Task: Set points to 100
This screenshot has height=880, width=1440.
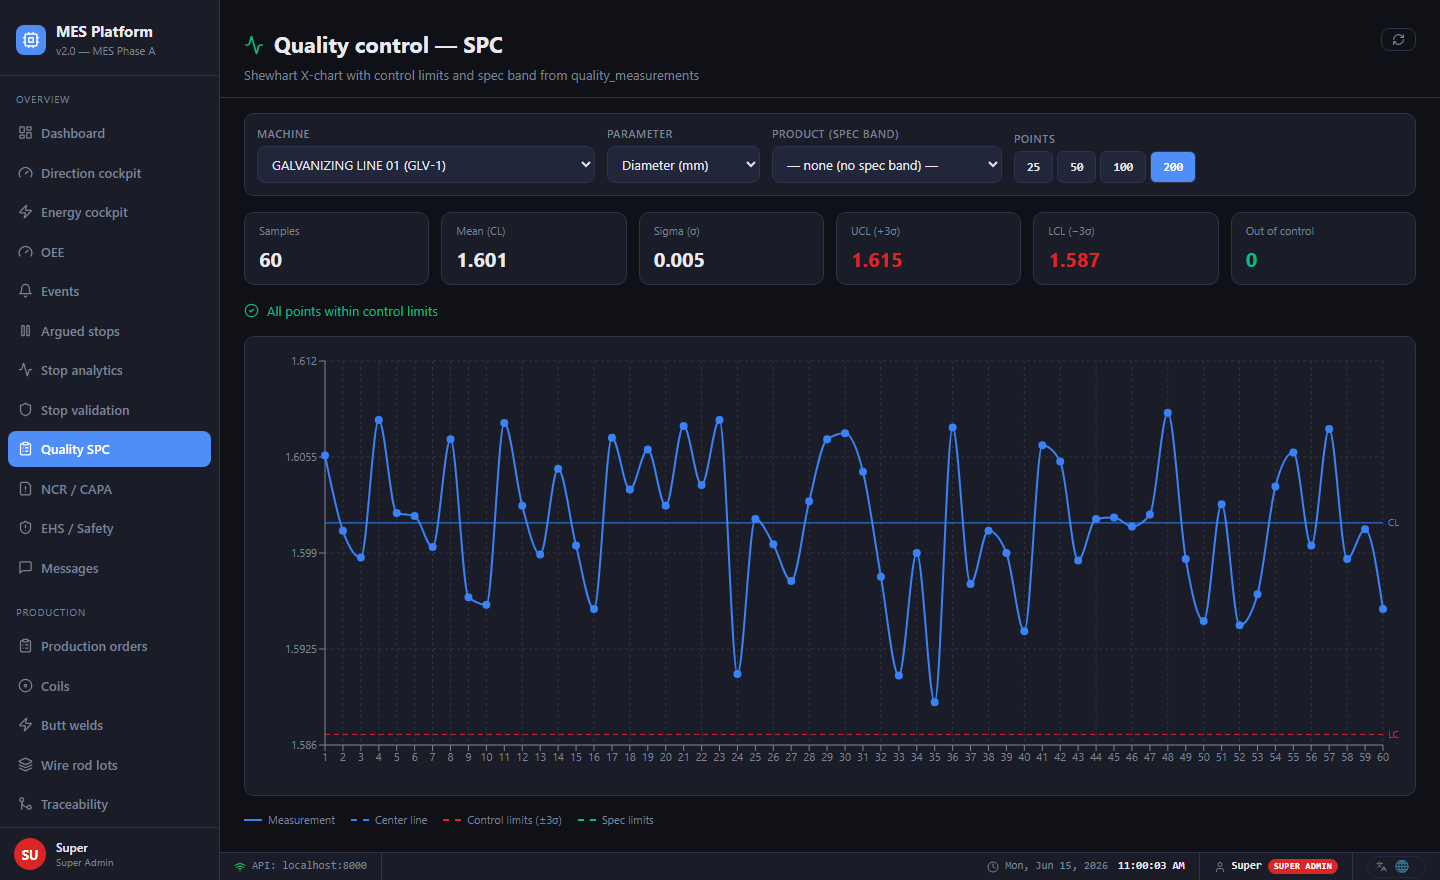Action: click(1123, 167)
